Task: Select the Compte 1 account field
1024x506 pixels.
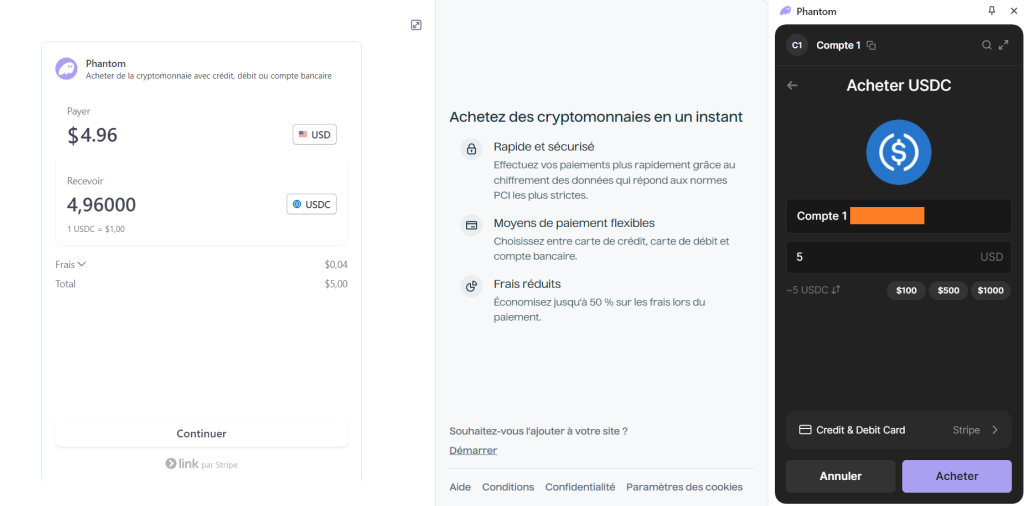Action: [x=899, y=216]
